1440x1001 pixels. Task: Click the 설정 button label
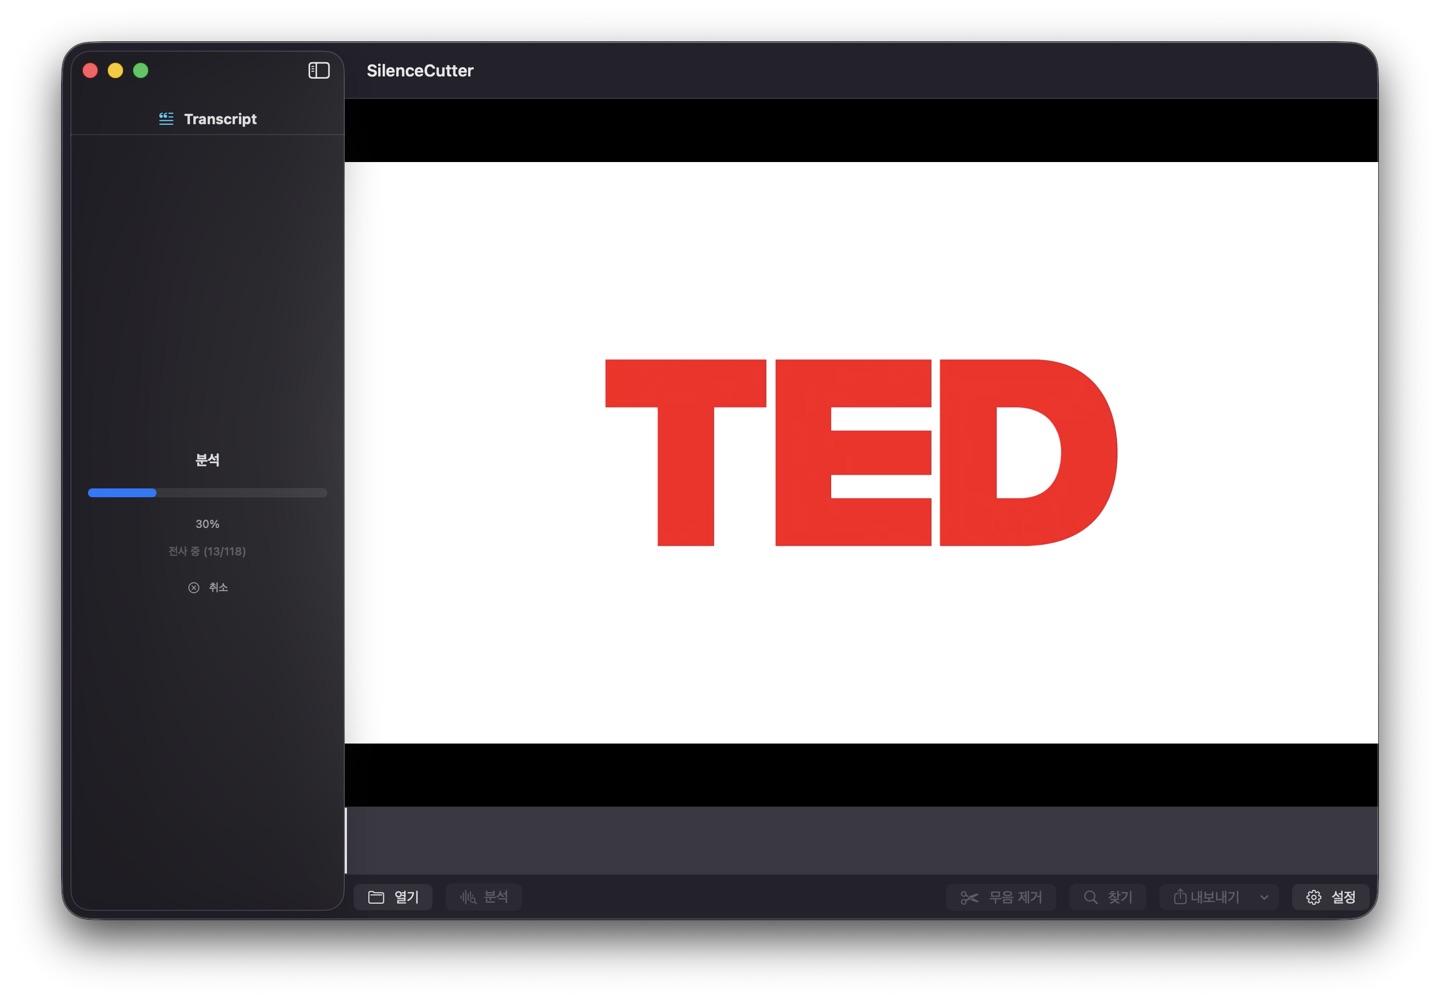click(x=1343, y=897)
